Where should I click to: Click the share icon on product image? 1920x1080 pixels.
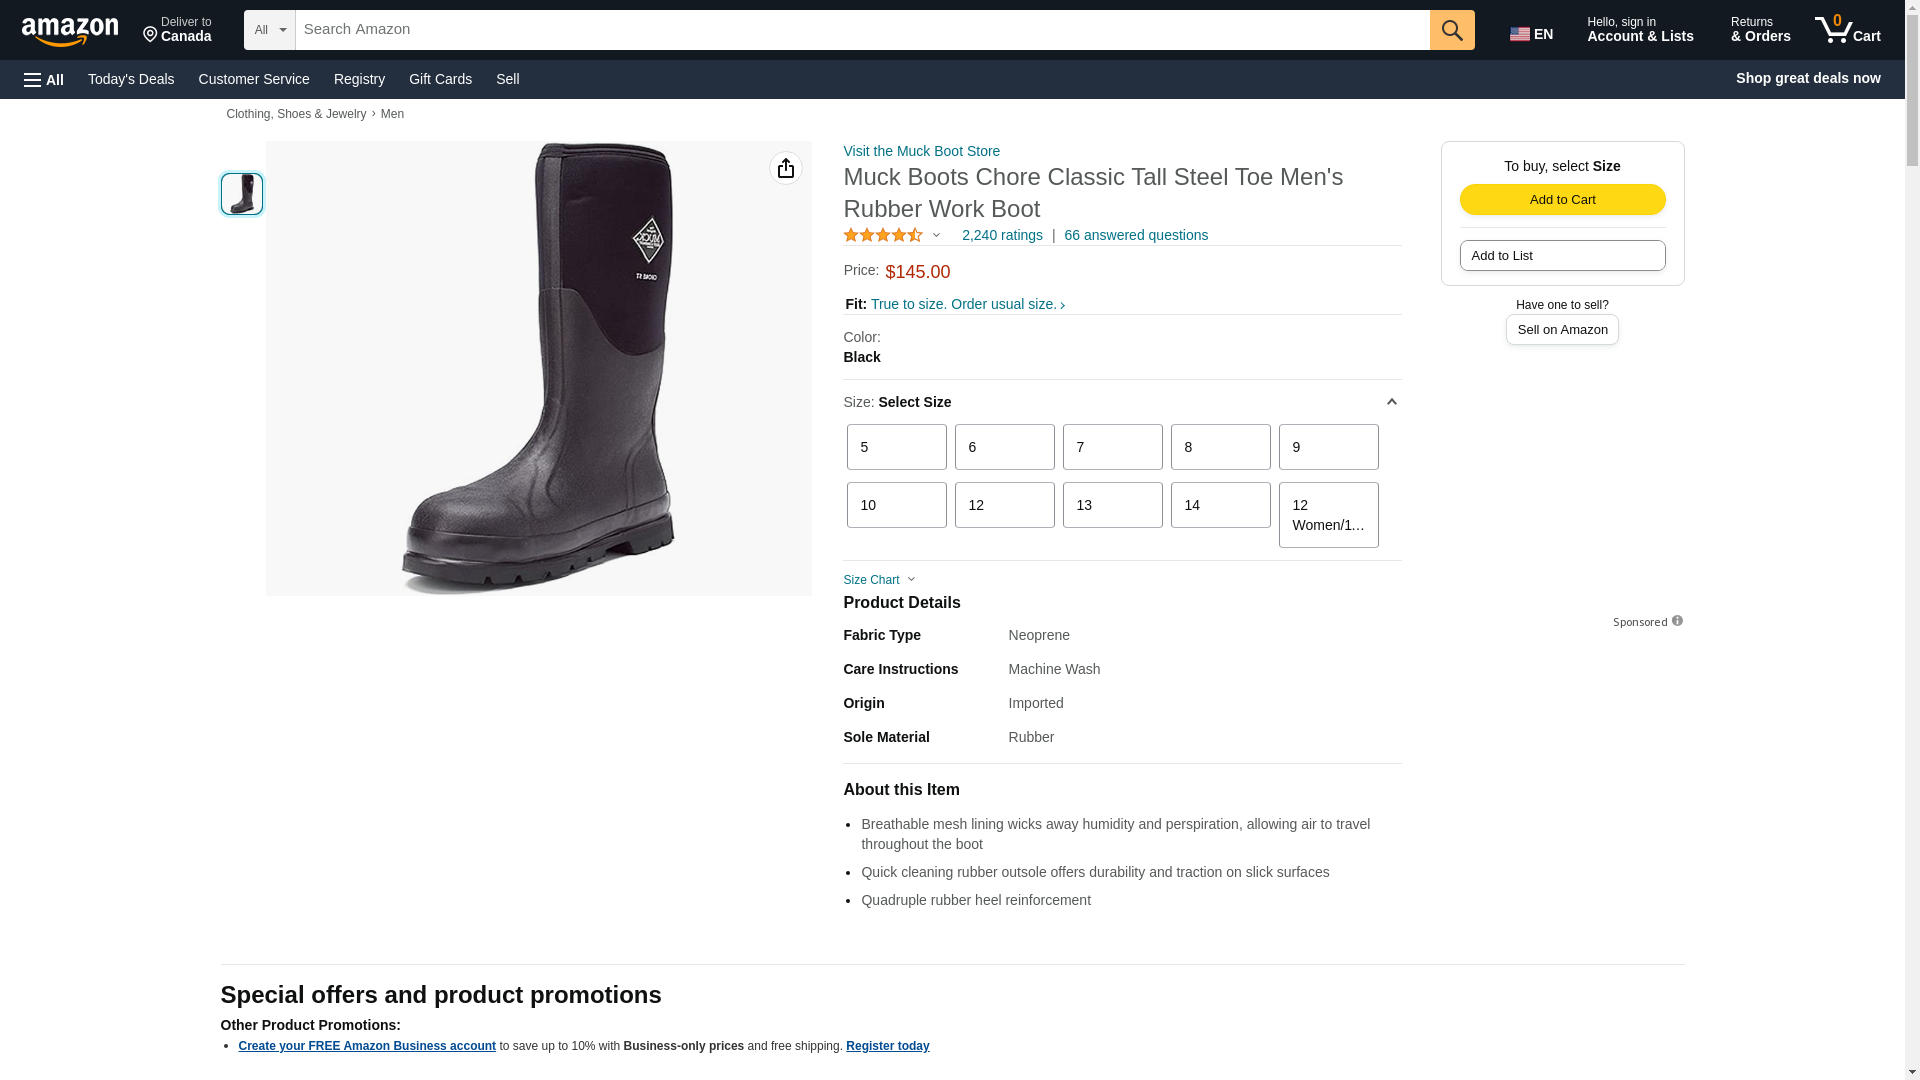[785, 168]
